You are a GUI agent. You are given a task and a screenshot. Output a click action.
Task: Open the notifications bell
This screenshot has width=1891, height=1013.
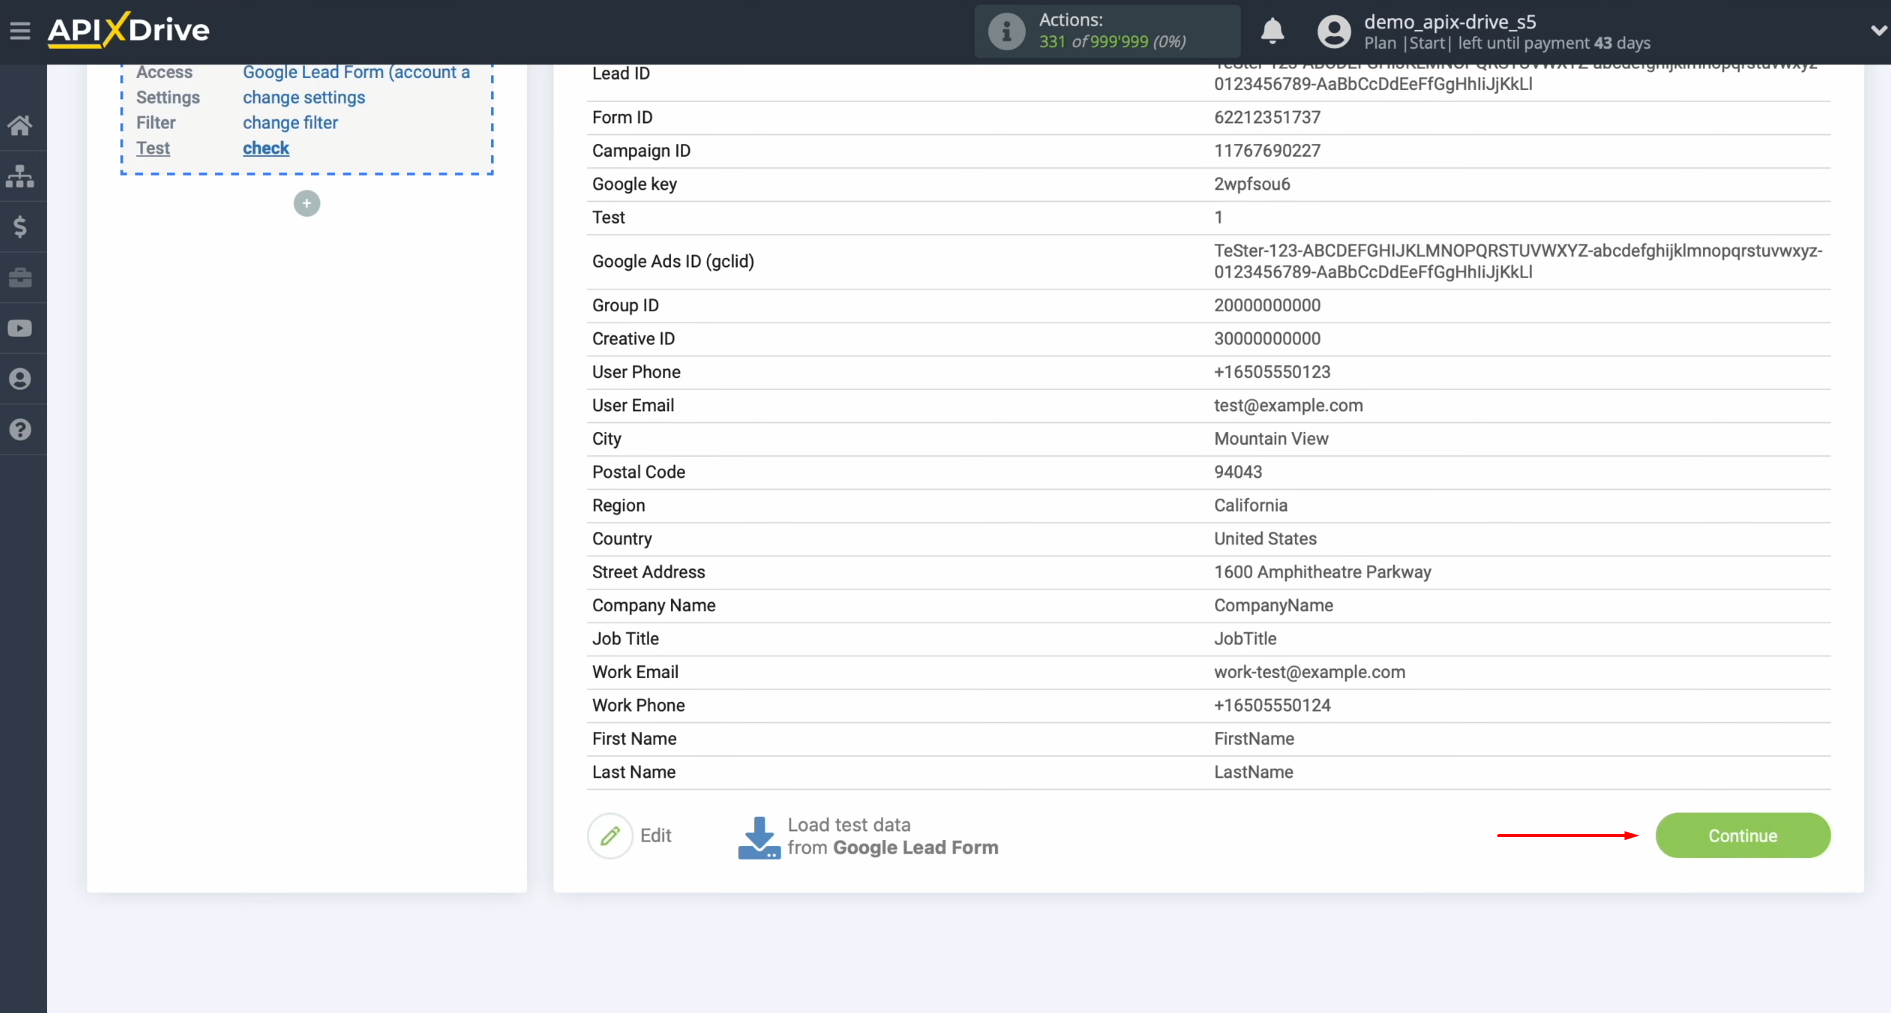1272,31
